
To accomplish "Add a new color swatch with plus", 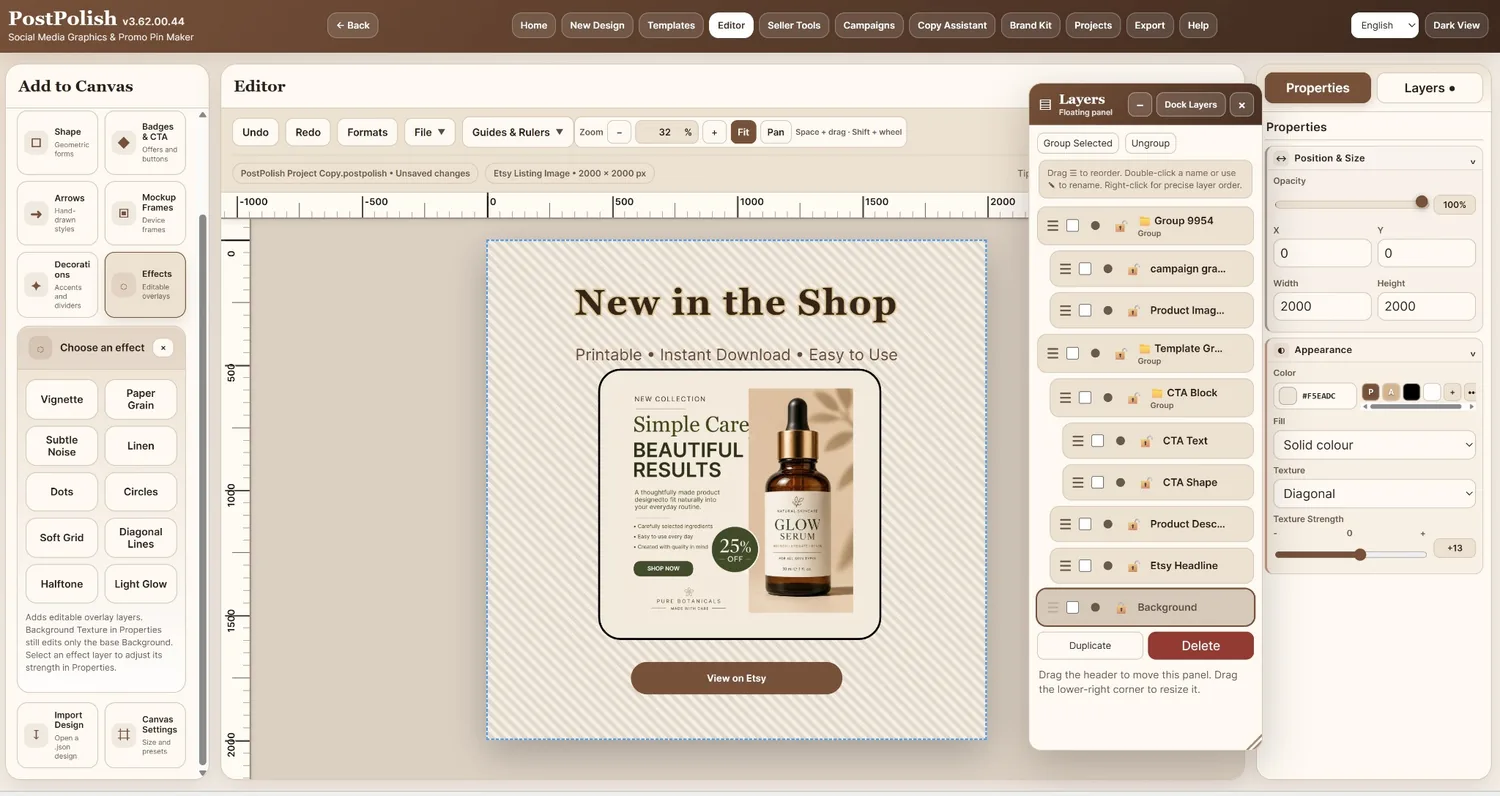I will click(x=1453, y=393).
